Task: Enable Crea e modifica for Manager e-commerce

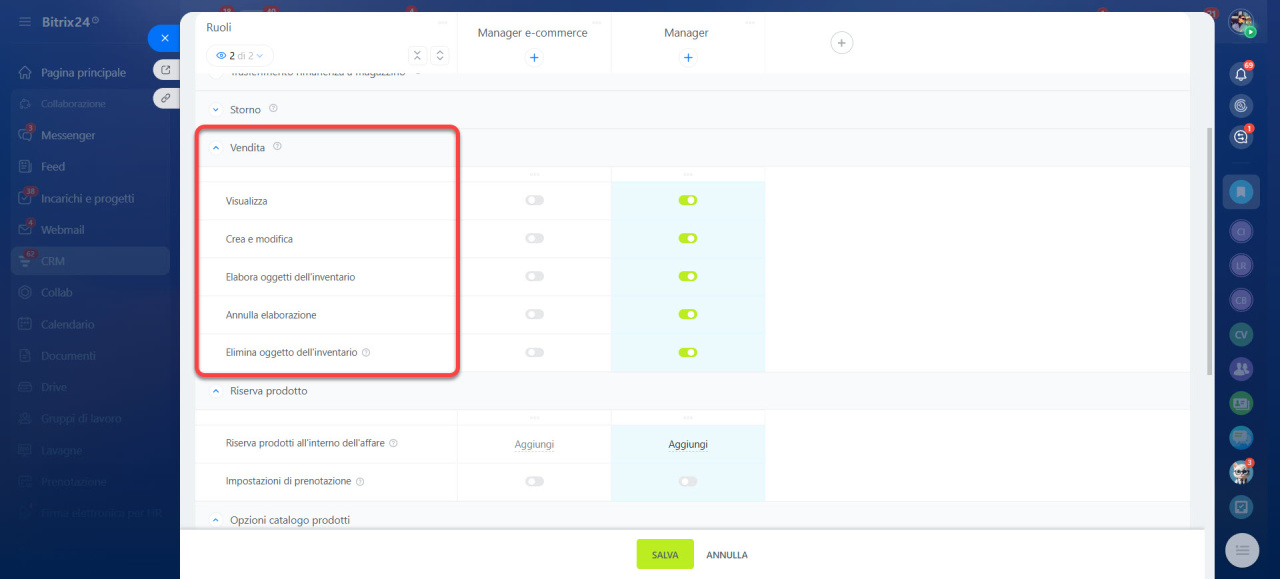Action: pos(534,238)
